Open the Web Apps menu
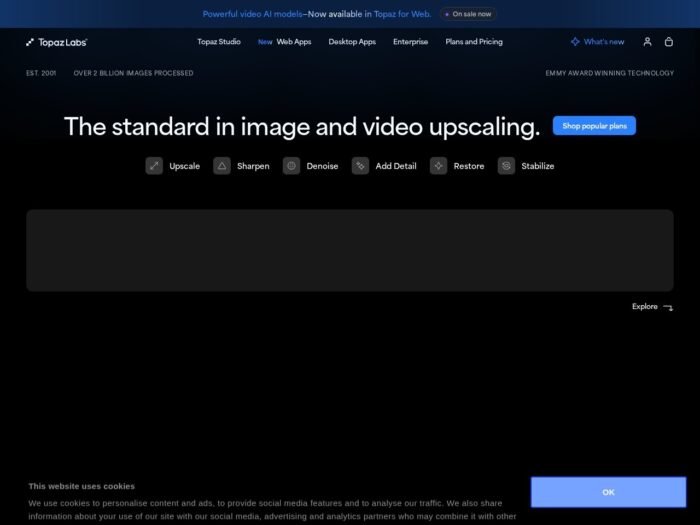This screenshot has width=700, height=525. point(294,42)
